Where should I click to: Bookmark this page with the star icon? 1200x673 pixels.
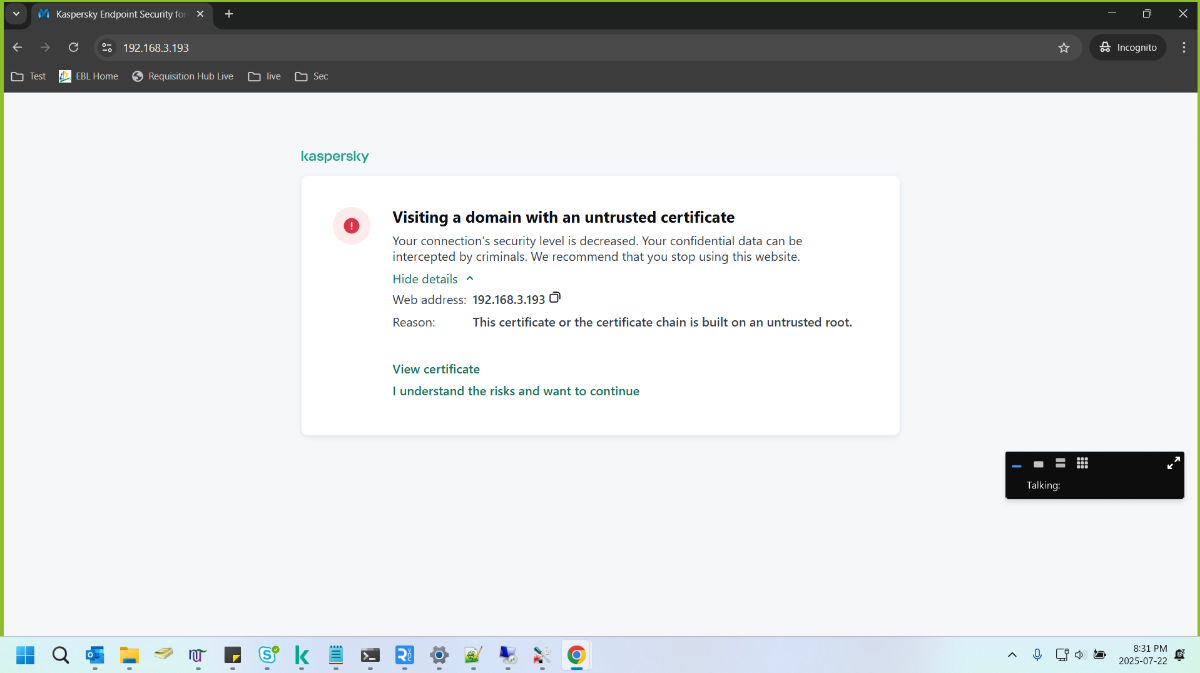tap(1064, 47)
